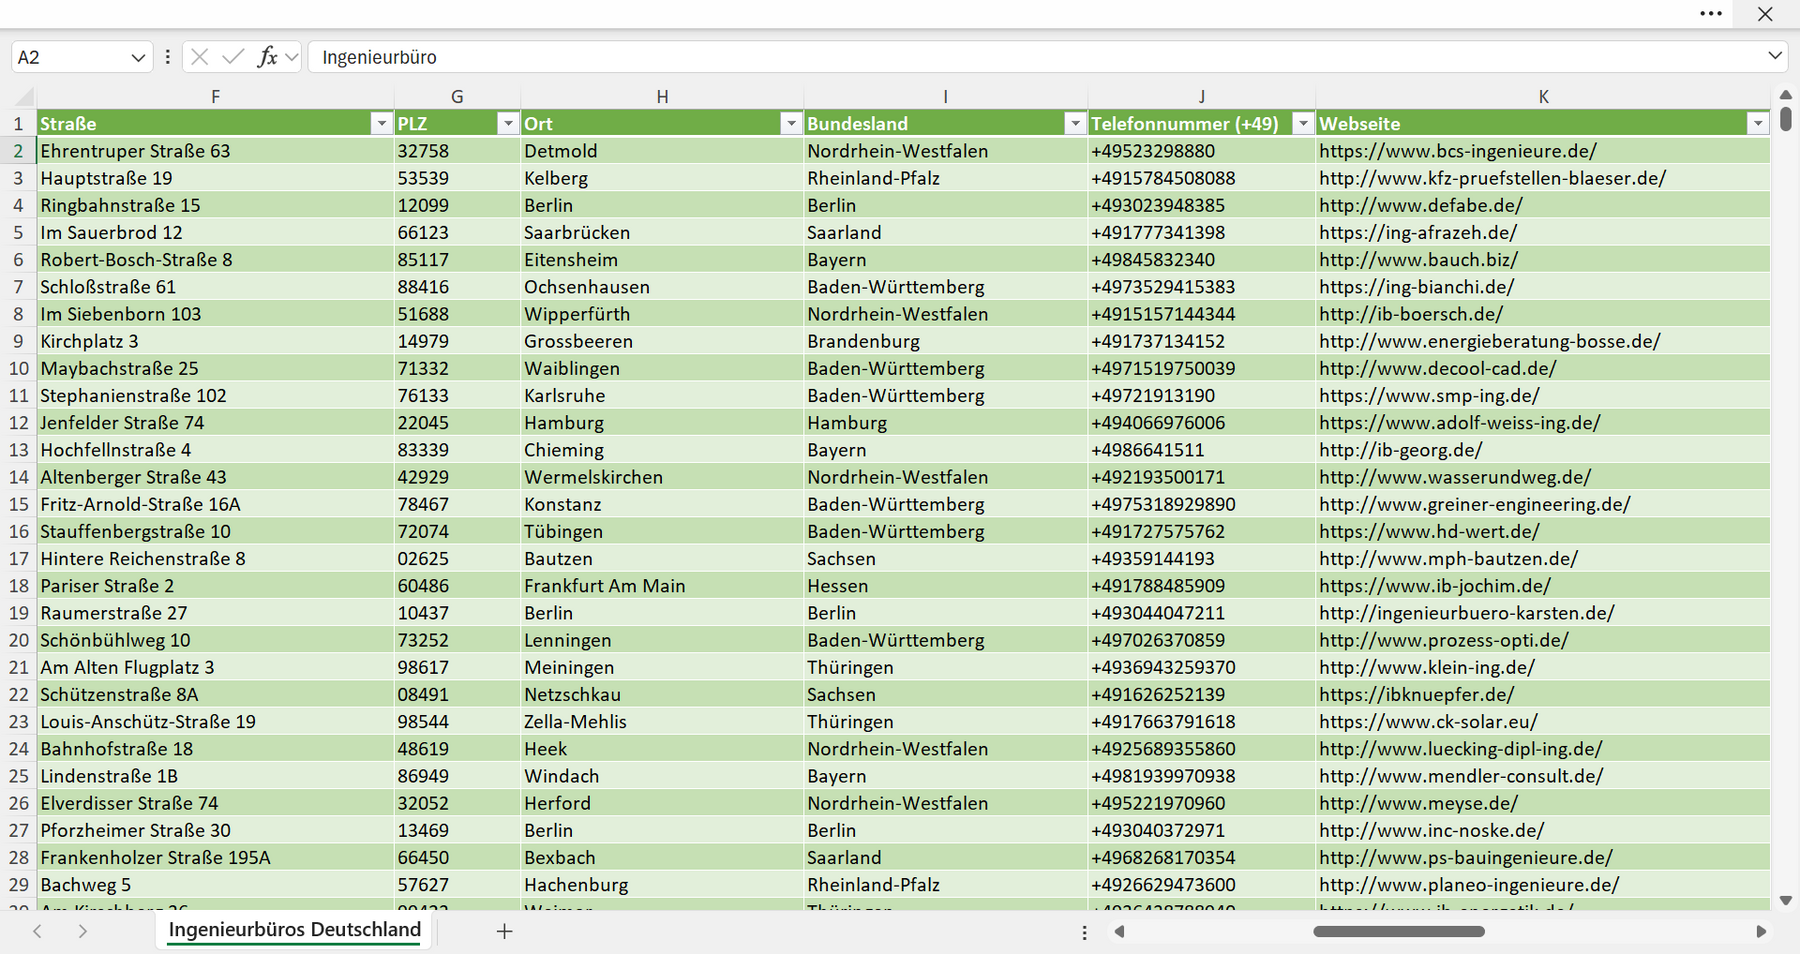Click the vertical scrollbar thumb
Viewport: 1800px width, 954px height.
(x=1786, y=119)
